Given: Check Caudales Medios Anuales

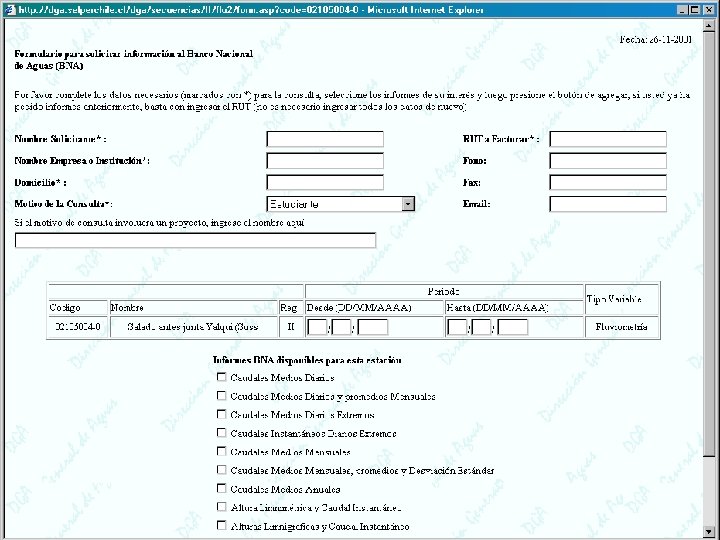Looking at the screenshot, I should tap(222, 488).
